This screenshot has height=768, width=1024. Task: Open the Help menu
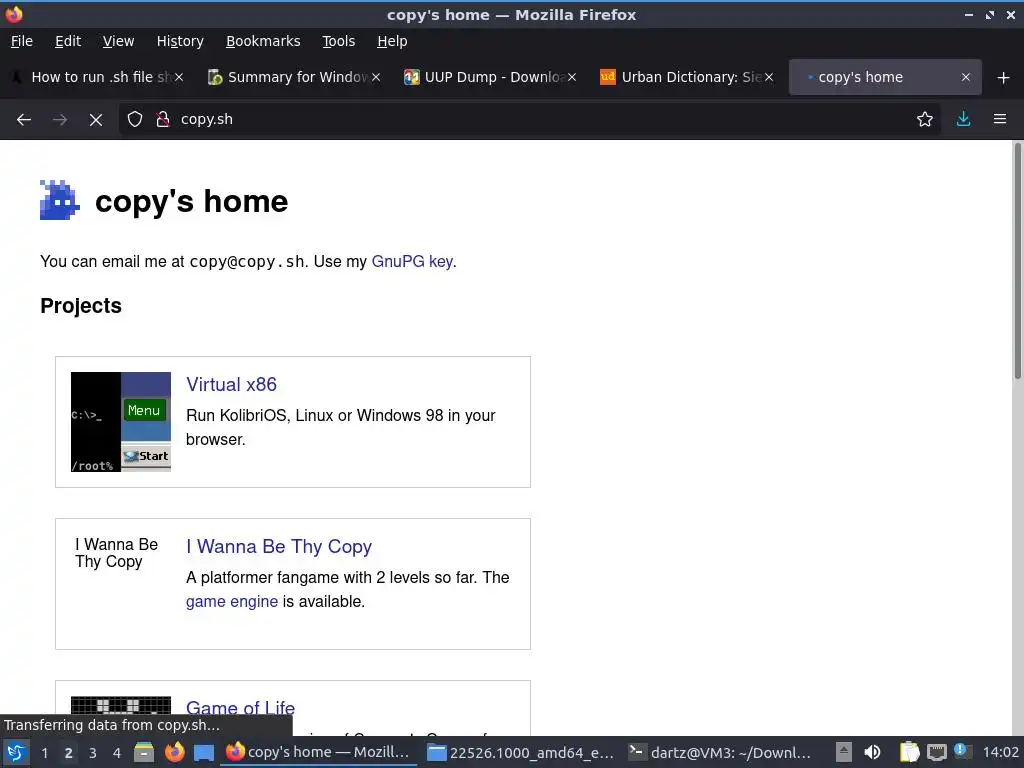[392, 41]
